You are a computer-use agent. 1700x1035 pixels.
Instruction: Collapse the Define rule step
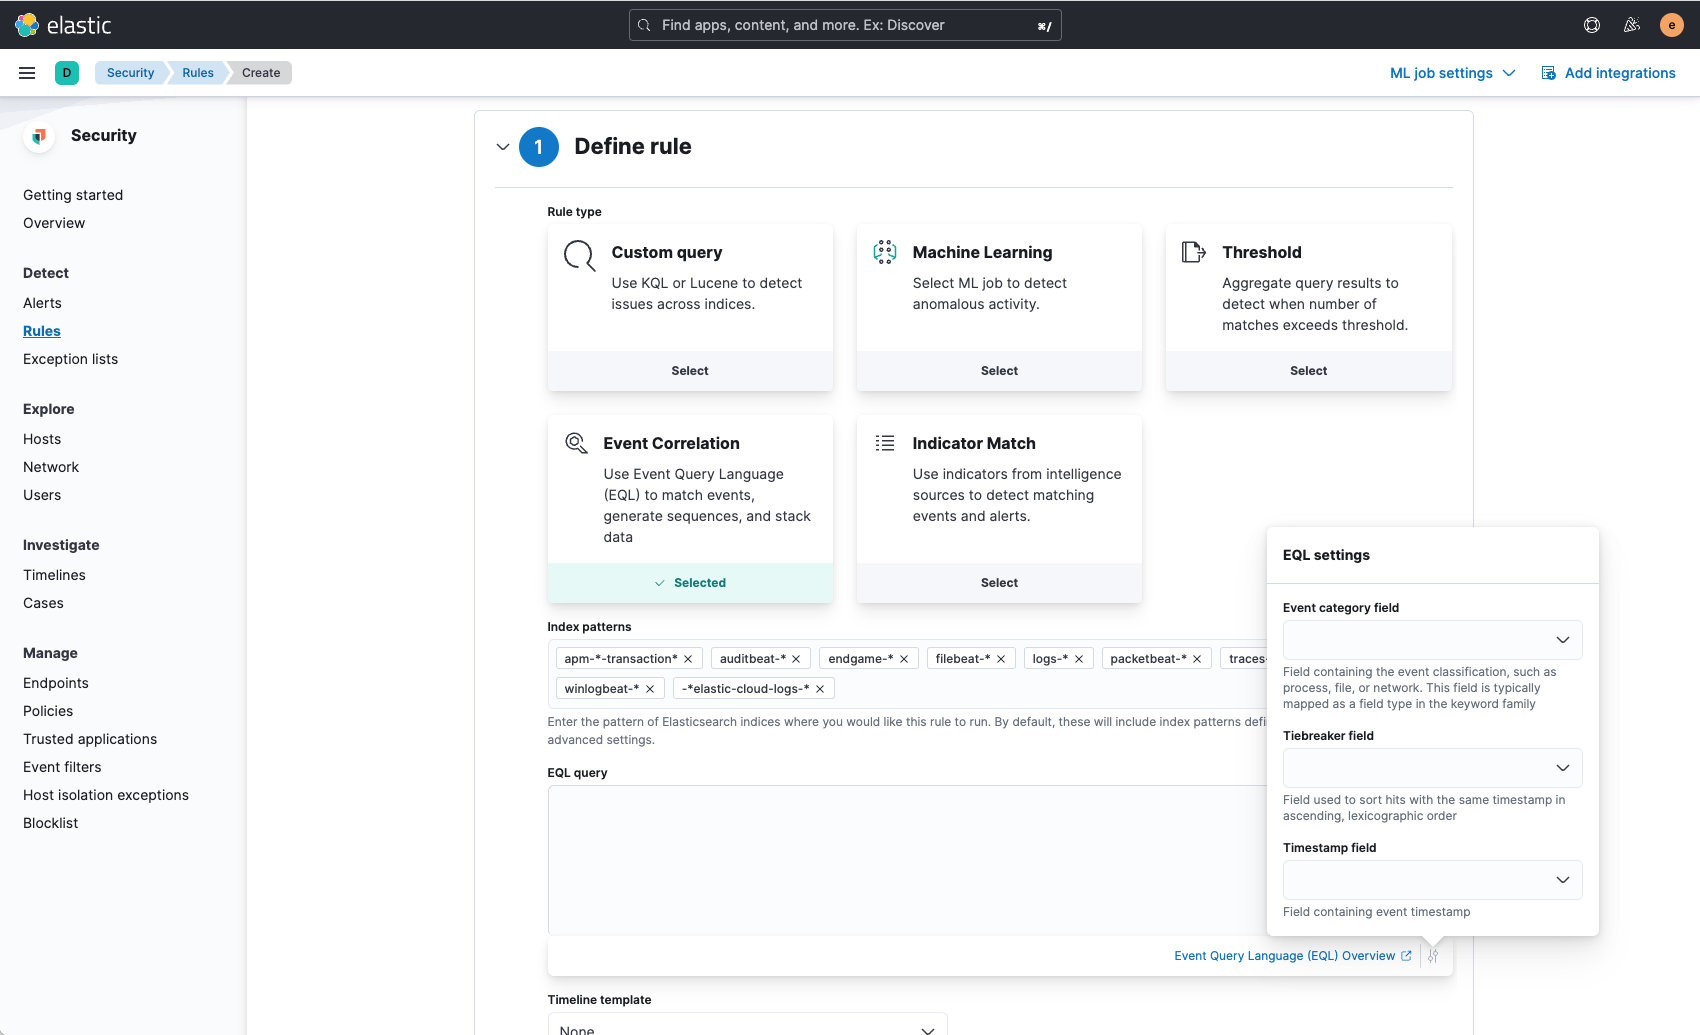point(503,147)
